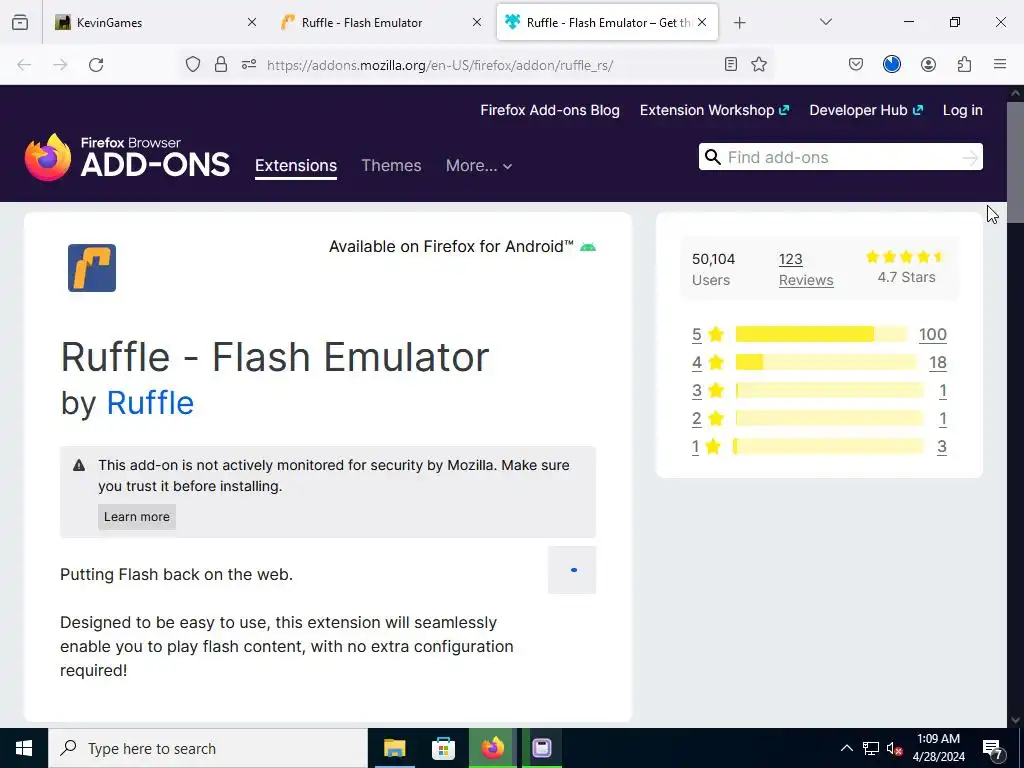
Task: Open the Ruffle author link
Action: (x=150, y=403)
